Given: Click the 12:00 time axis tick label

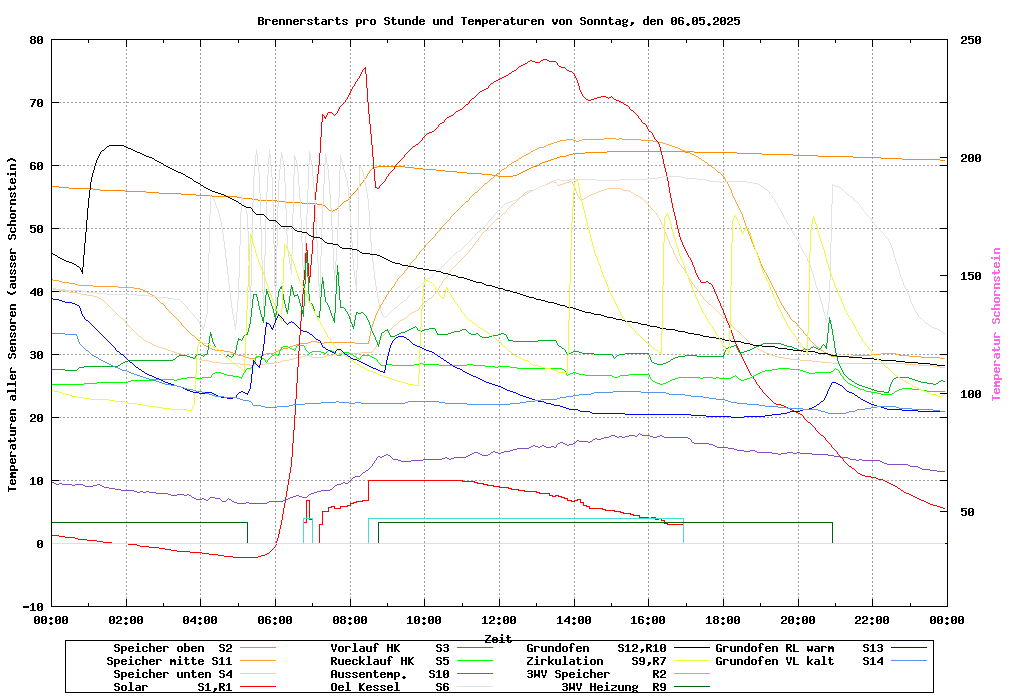Looking at the screenshot, I should pos(498,620).
